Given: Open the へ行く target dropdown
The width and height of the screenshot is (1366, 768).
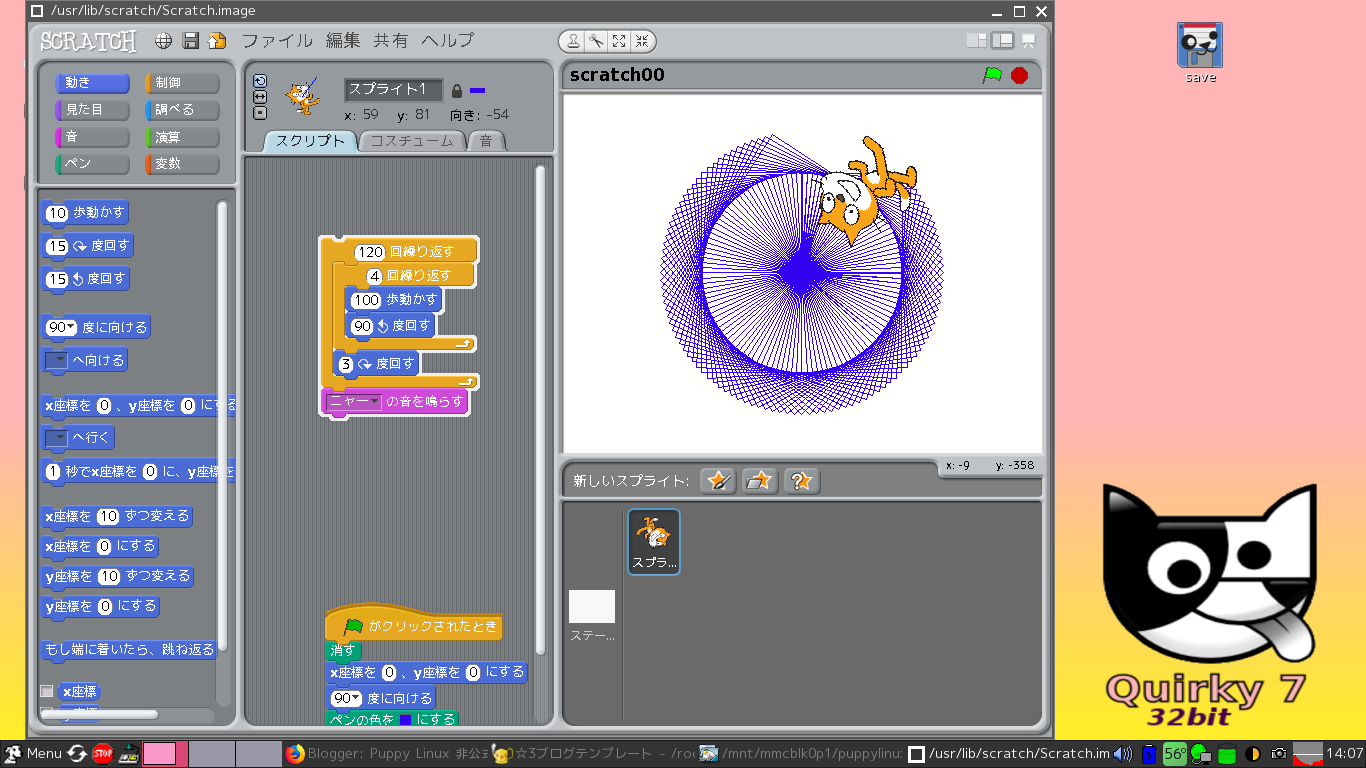Looking at the screenshot, I should [x=57, y=437].
